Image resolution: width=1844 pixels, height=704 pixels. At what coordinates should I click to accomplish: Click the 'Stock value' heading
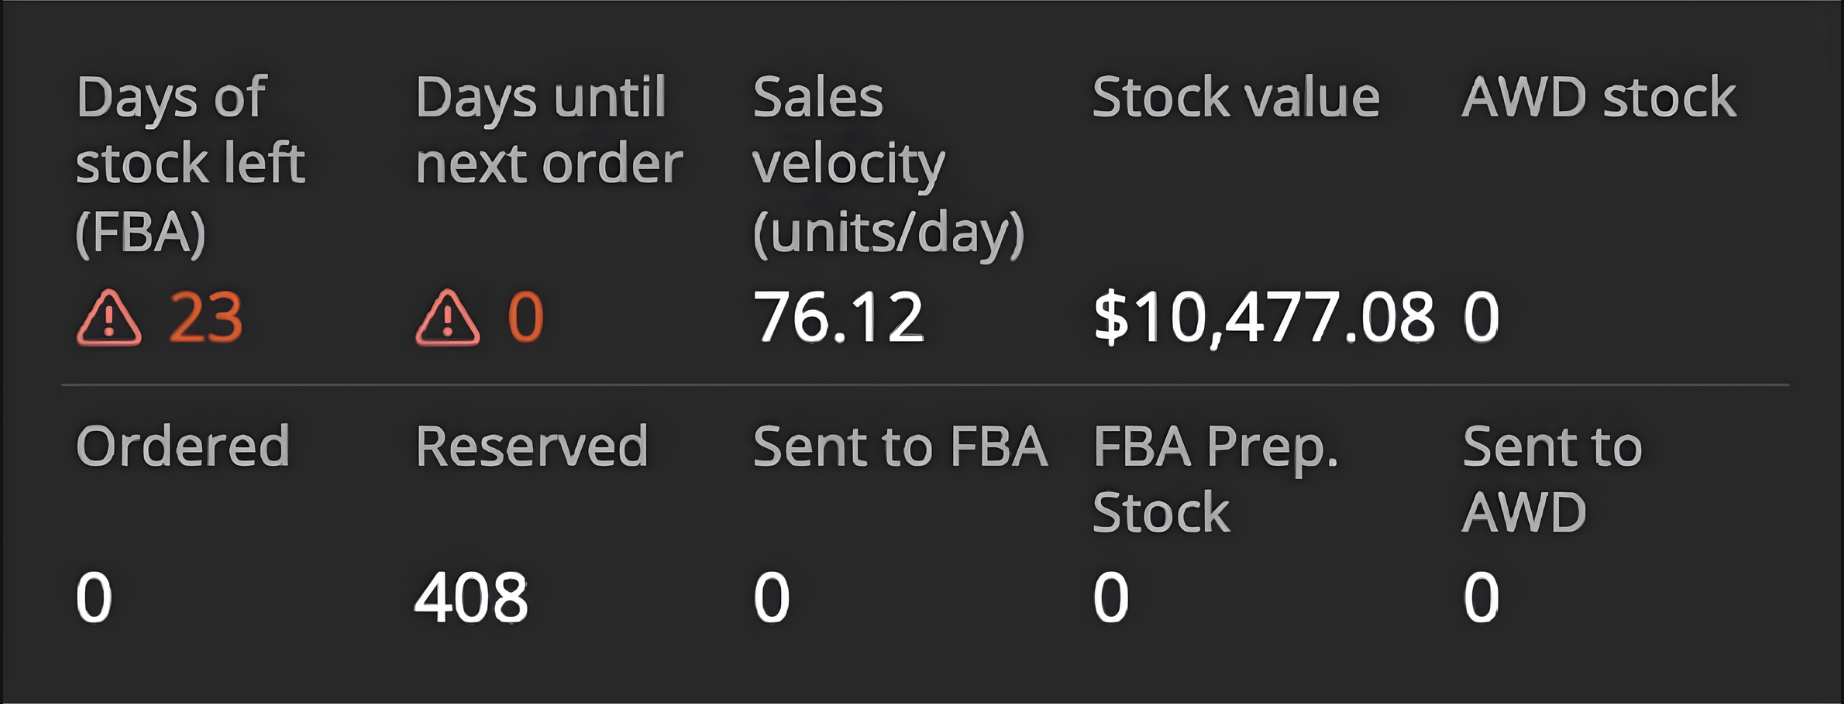[x=1235, y=98]
